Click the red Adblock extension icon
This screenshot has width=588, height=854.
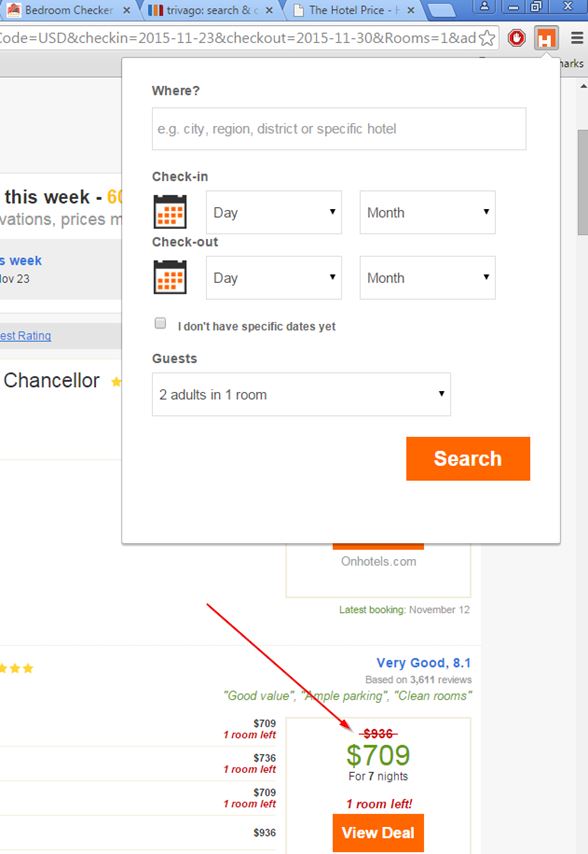[517, 38]
